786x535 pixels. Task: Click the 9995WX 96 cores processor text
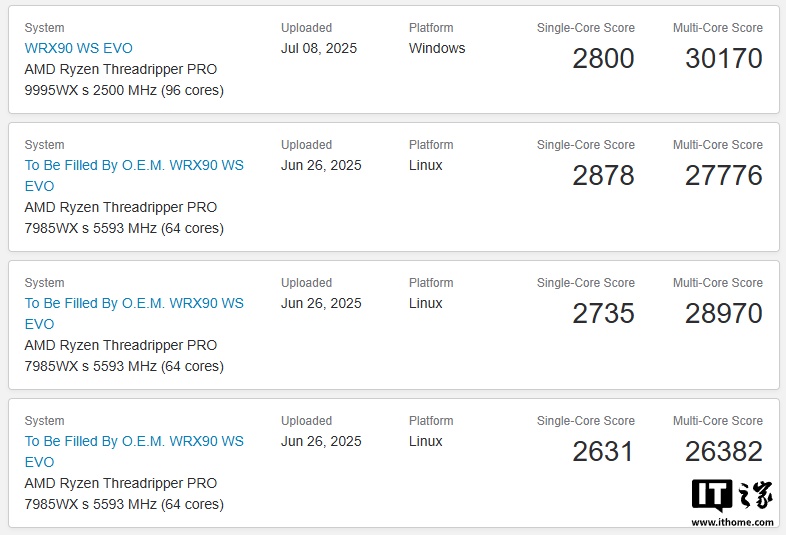[124, 80]
